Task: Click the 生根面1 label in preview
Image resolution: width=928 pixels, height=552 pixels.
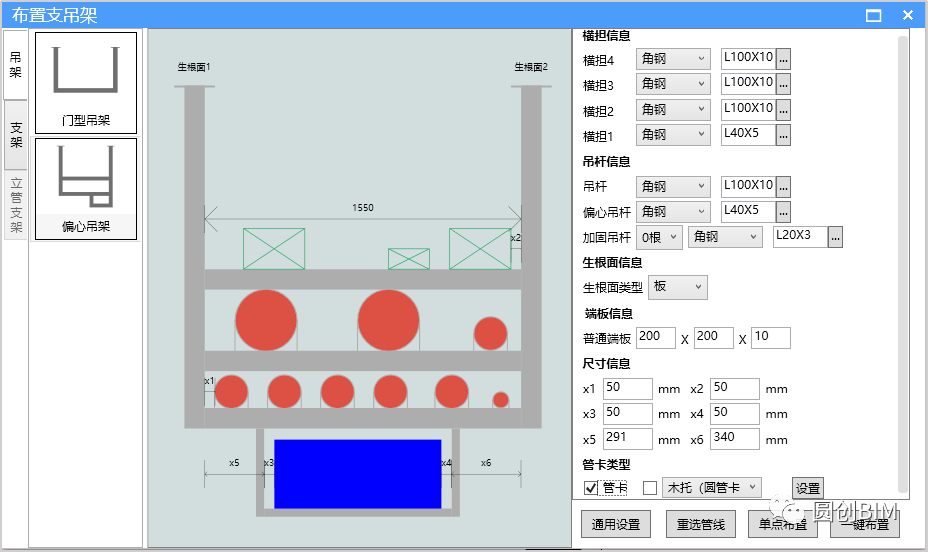Action: 194,67
